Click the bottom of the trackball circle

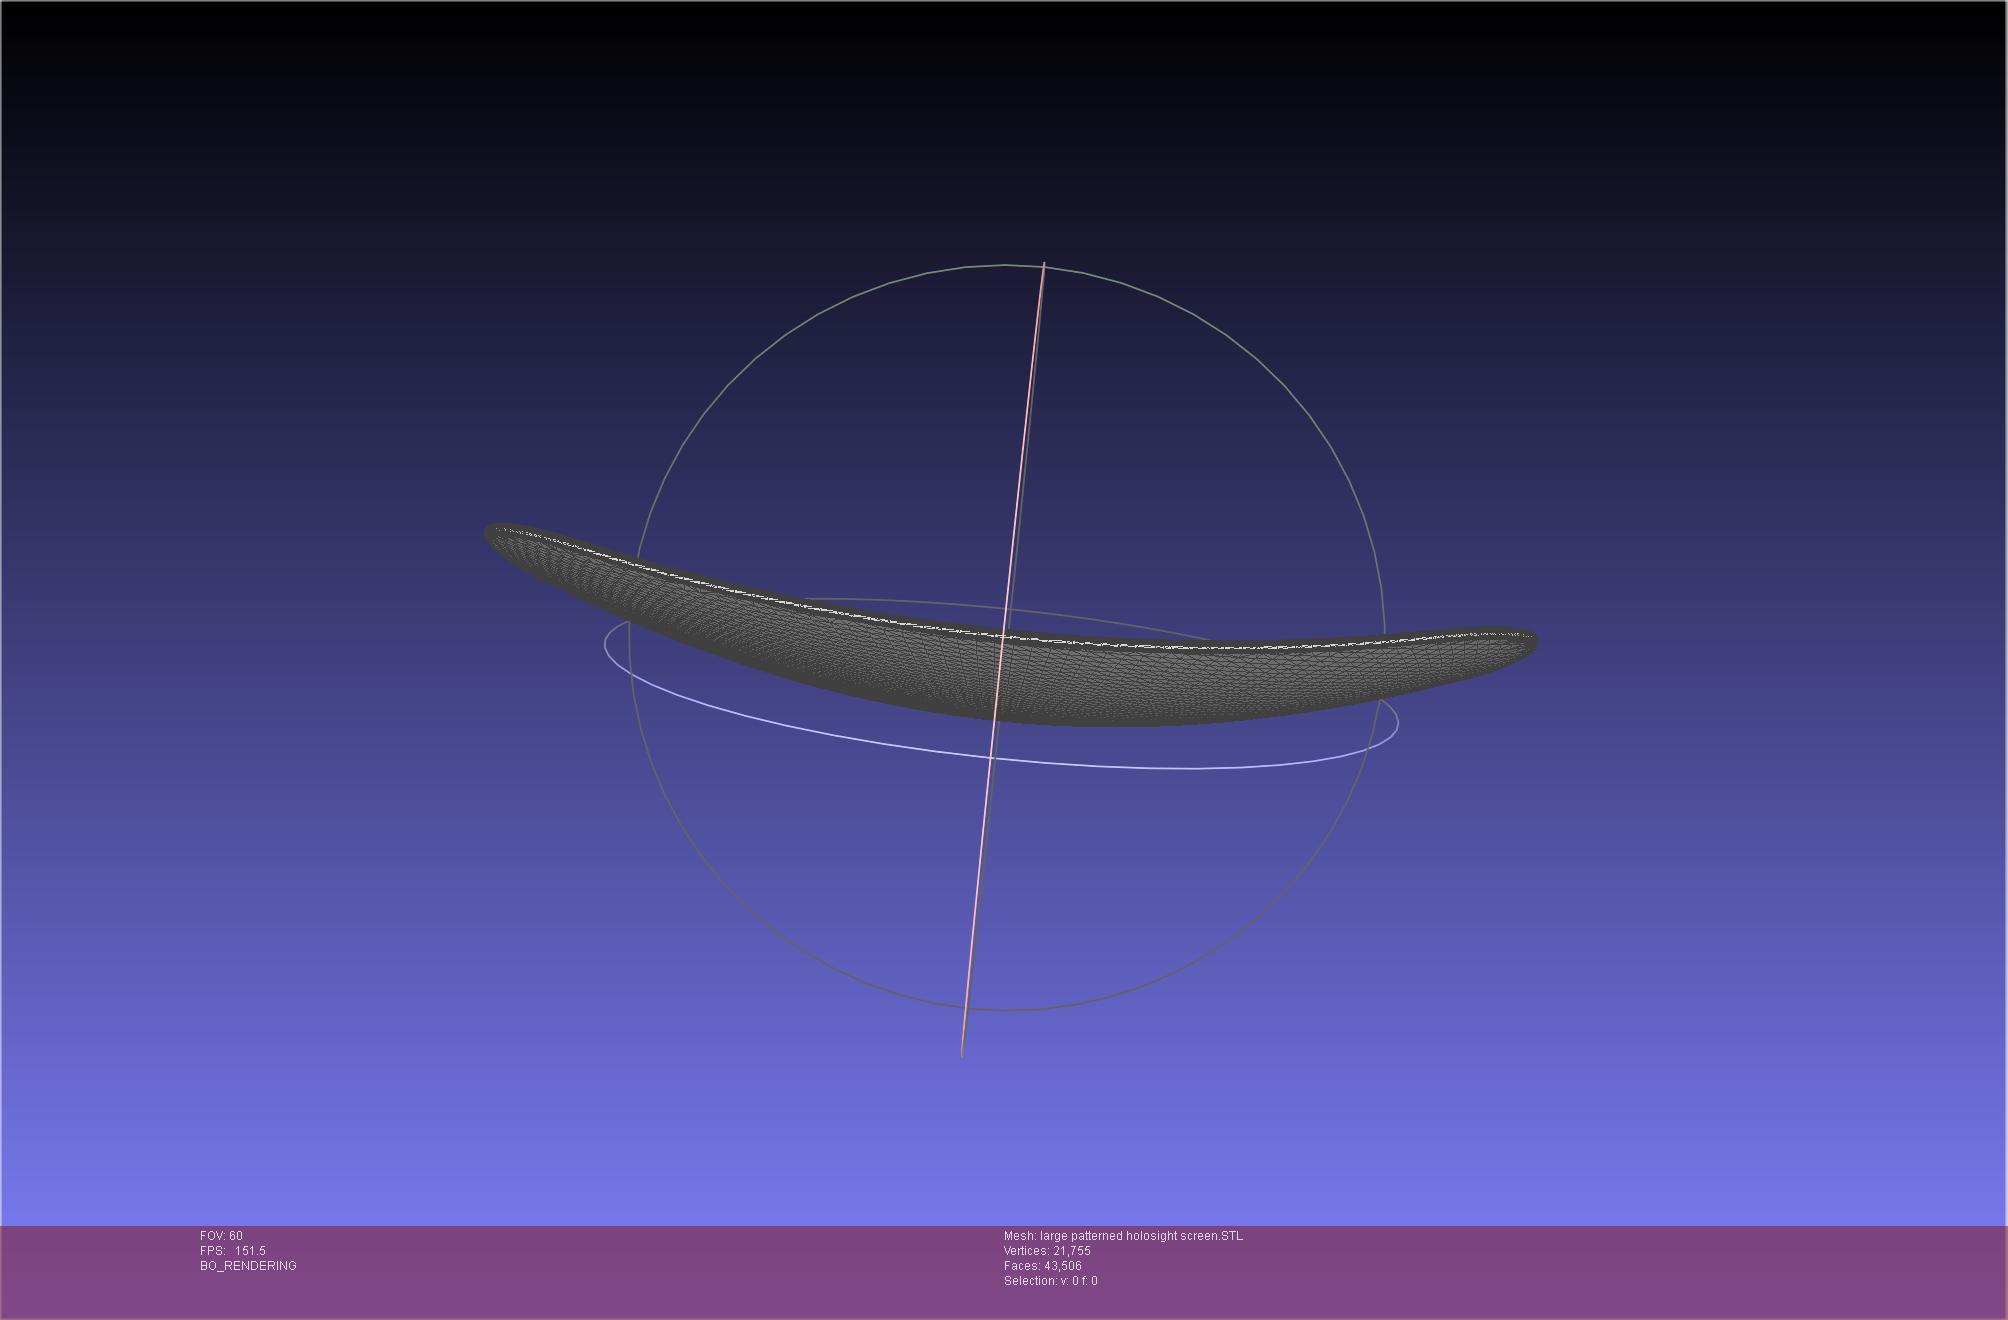pyautogui.click(x=1008, y=1010)
